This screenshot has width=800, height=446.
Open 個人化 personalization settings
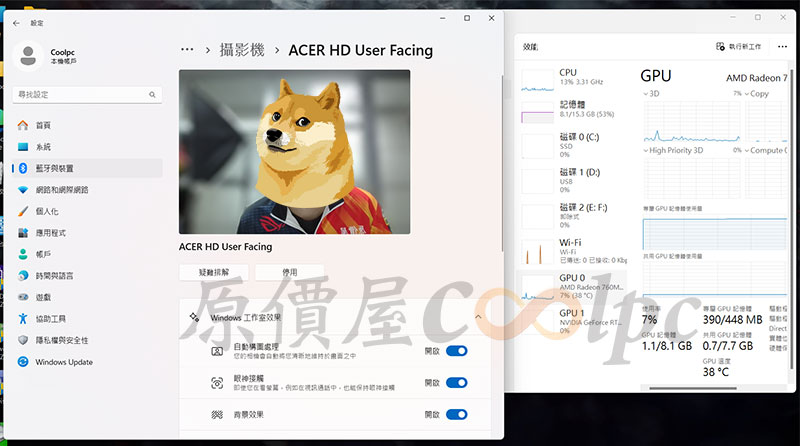click(87, 211)
